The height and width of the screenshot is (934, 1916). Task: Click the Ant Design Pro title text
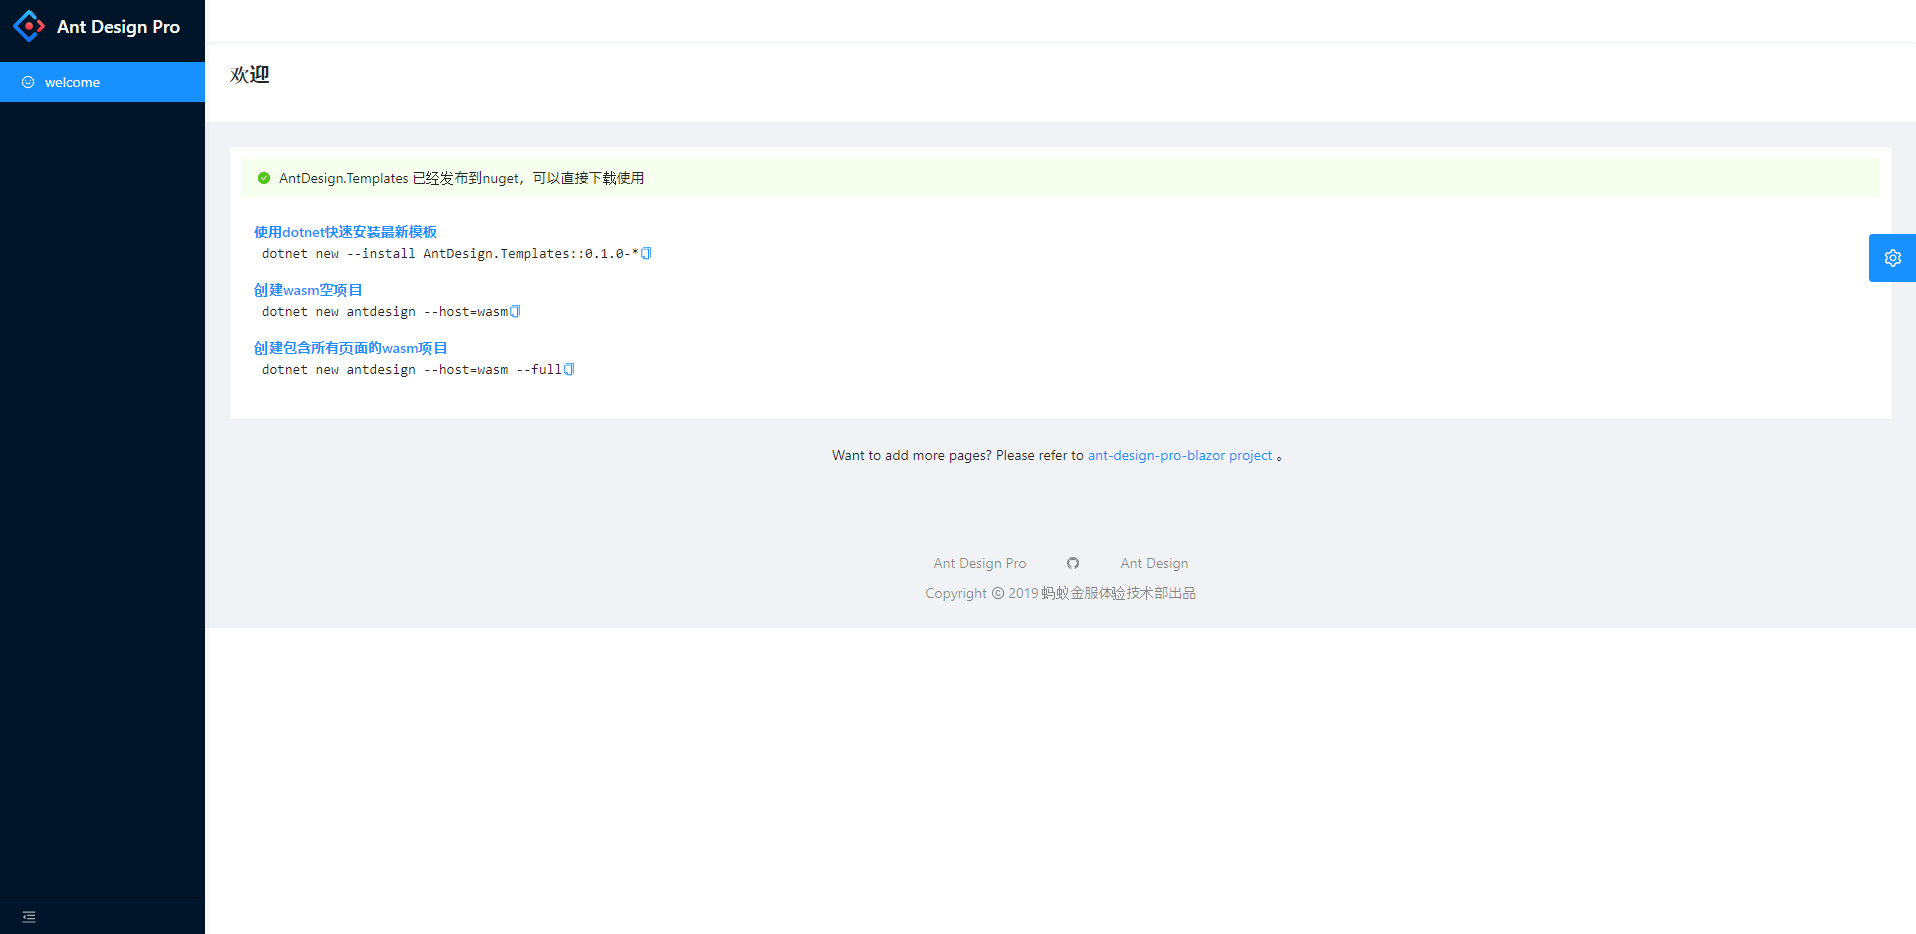(118, 27)
